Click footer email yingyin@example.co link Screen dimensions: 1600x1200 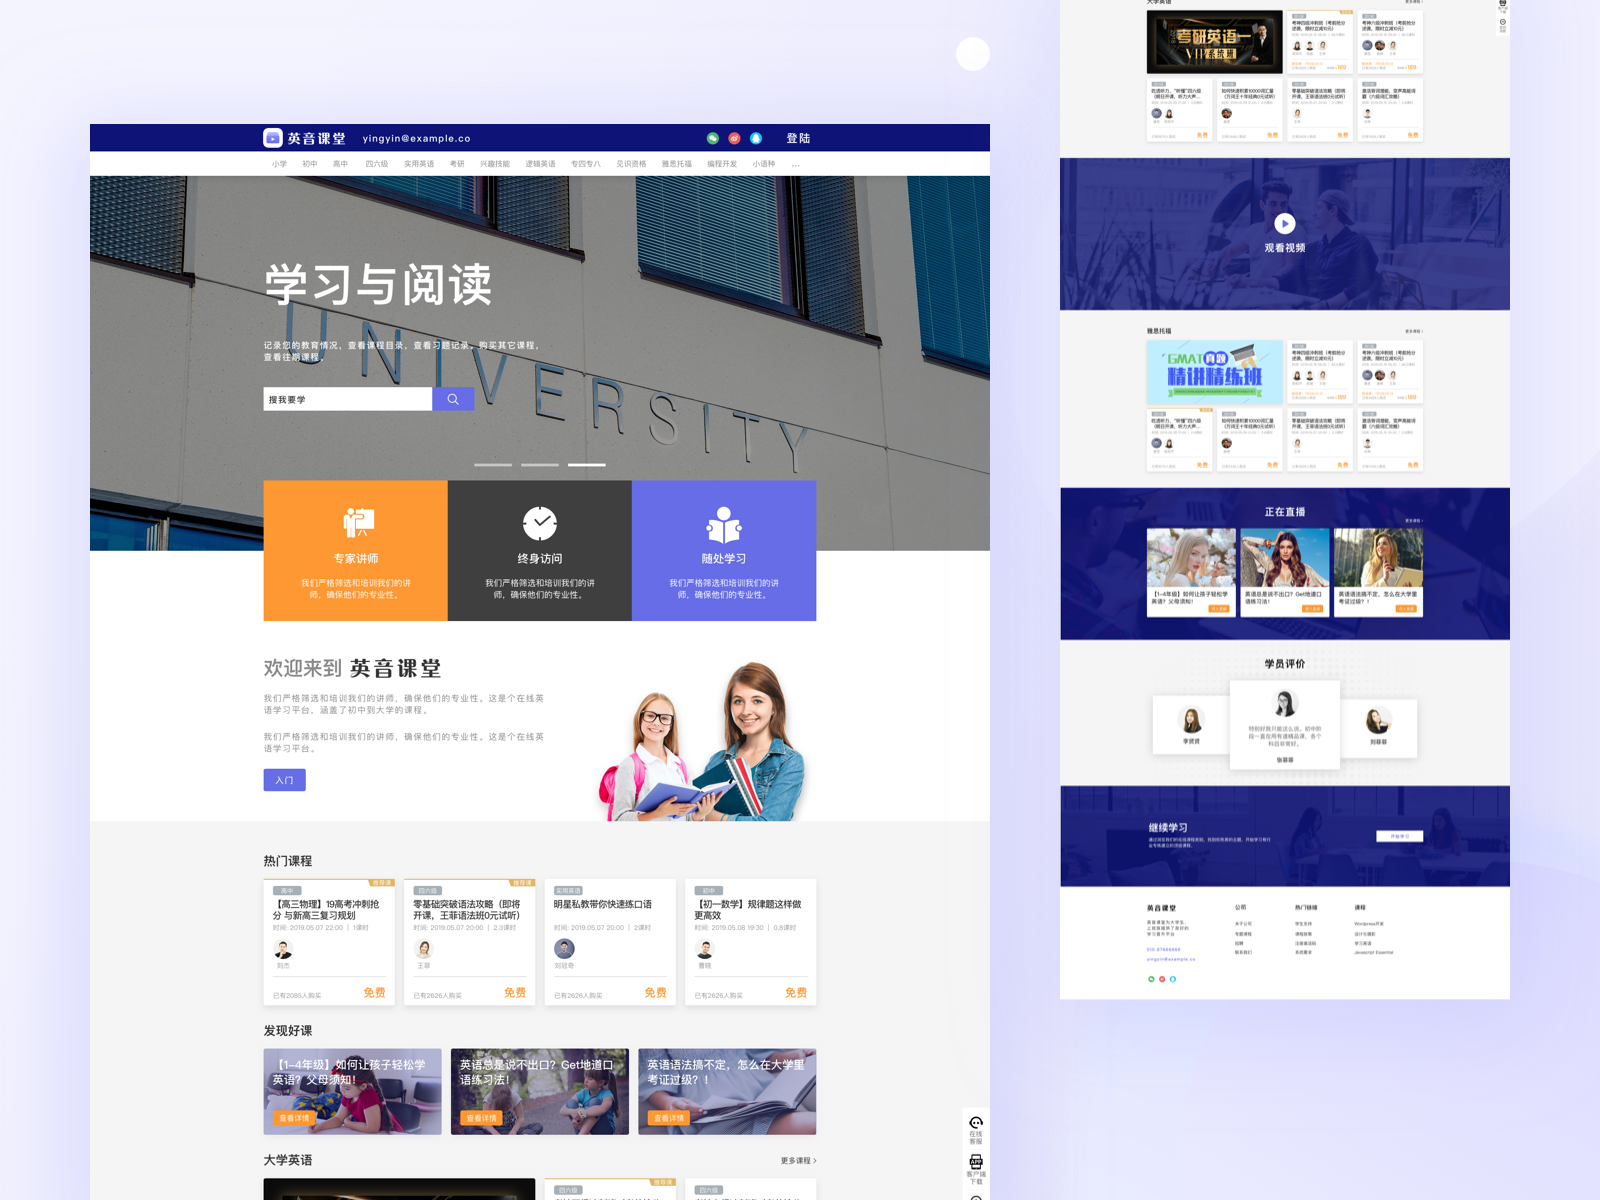tap(1171, 959)
